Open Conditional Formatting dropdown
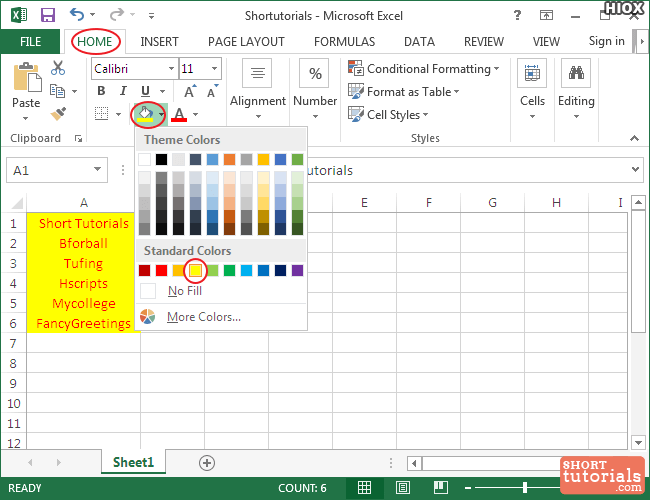 424,69
